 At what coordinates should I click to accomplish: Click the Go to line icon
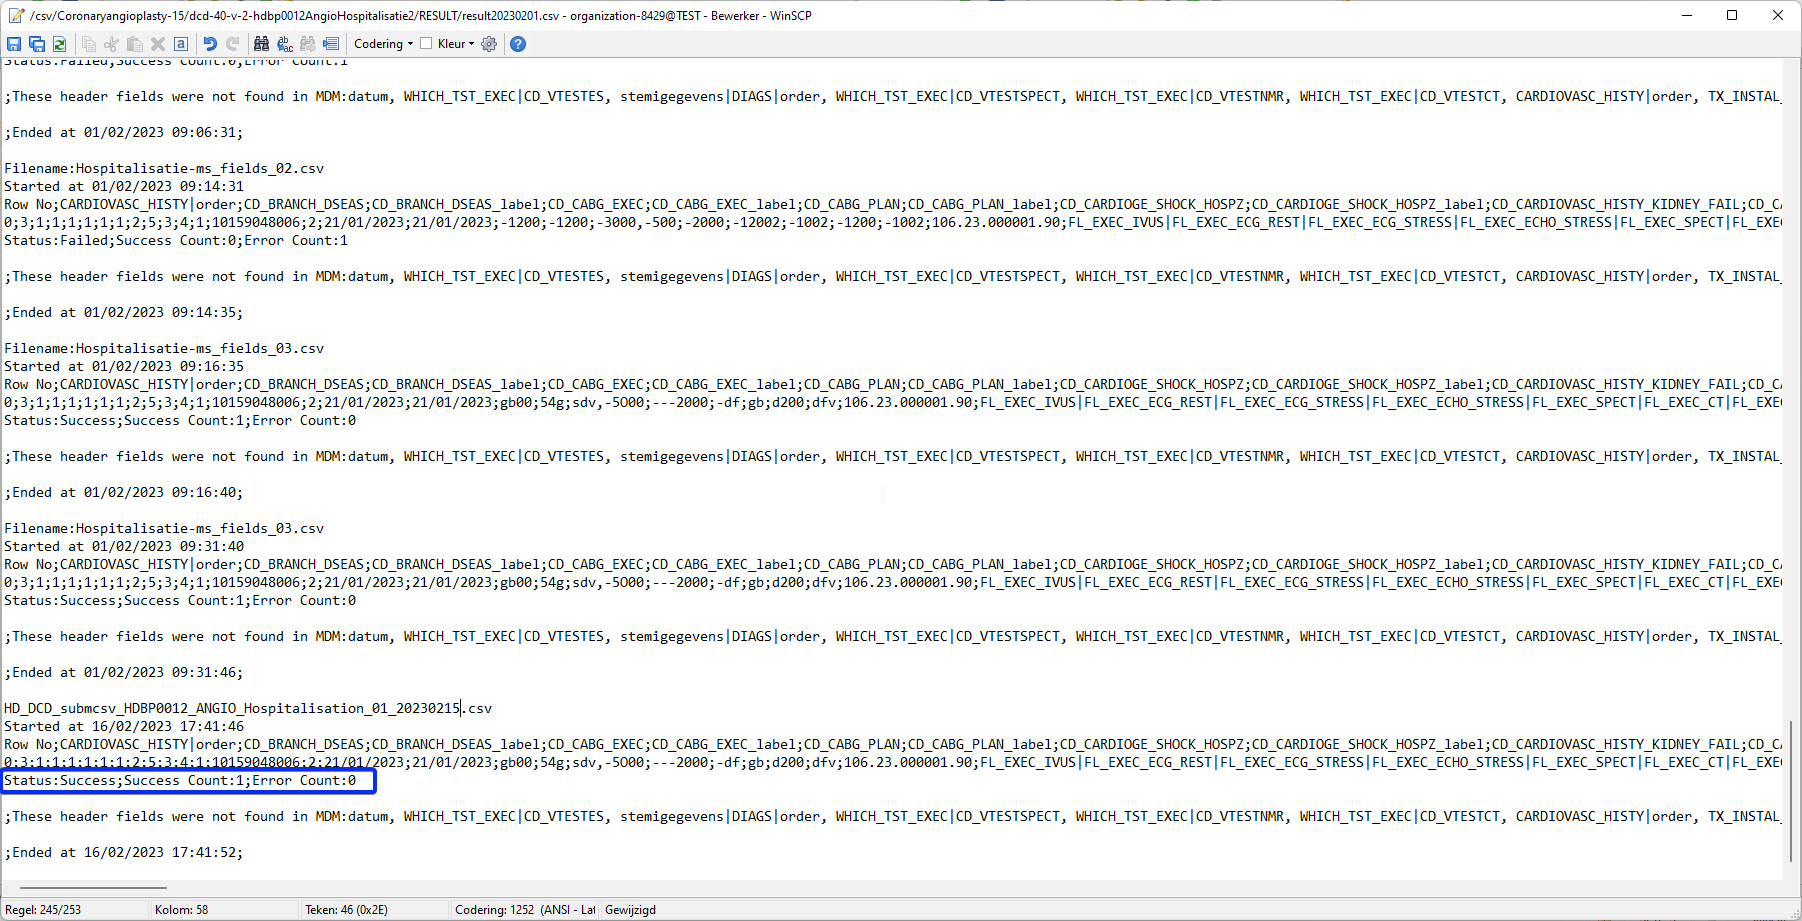(x=331, y=44)
